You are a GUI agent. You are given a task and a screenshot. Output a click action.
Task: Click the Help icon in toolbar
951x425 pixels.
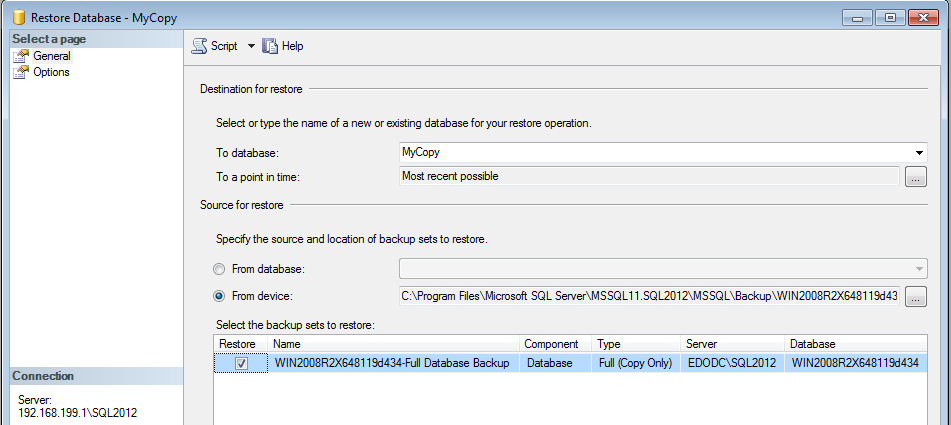point(270,46)
